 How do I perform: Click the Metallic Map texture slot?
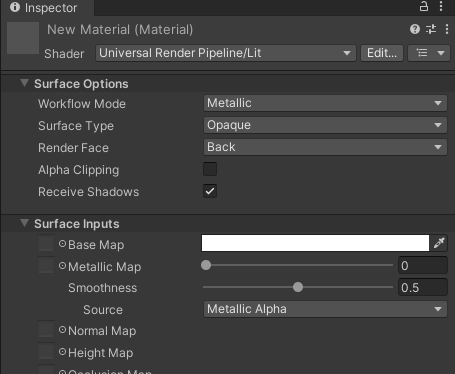click(x=46, y=265)
